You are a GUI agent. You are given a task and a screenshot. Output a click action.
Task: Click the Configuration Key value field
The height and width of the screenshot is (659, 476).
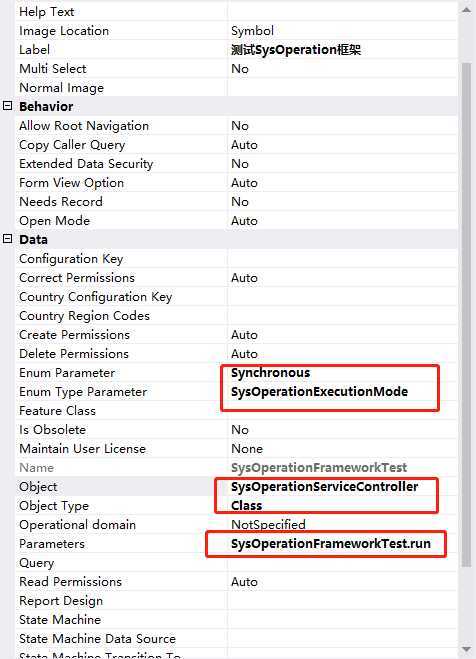[x=342, y=258]
